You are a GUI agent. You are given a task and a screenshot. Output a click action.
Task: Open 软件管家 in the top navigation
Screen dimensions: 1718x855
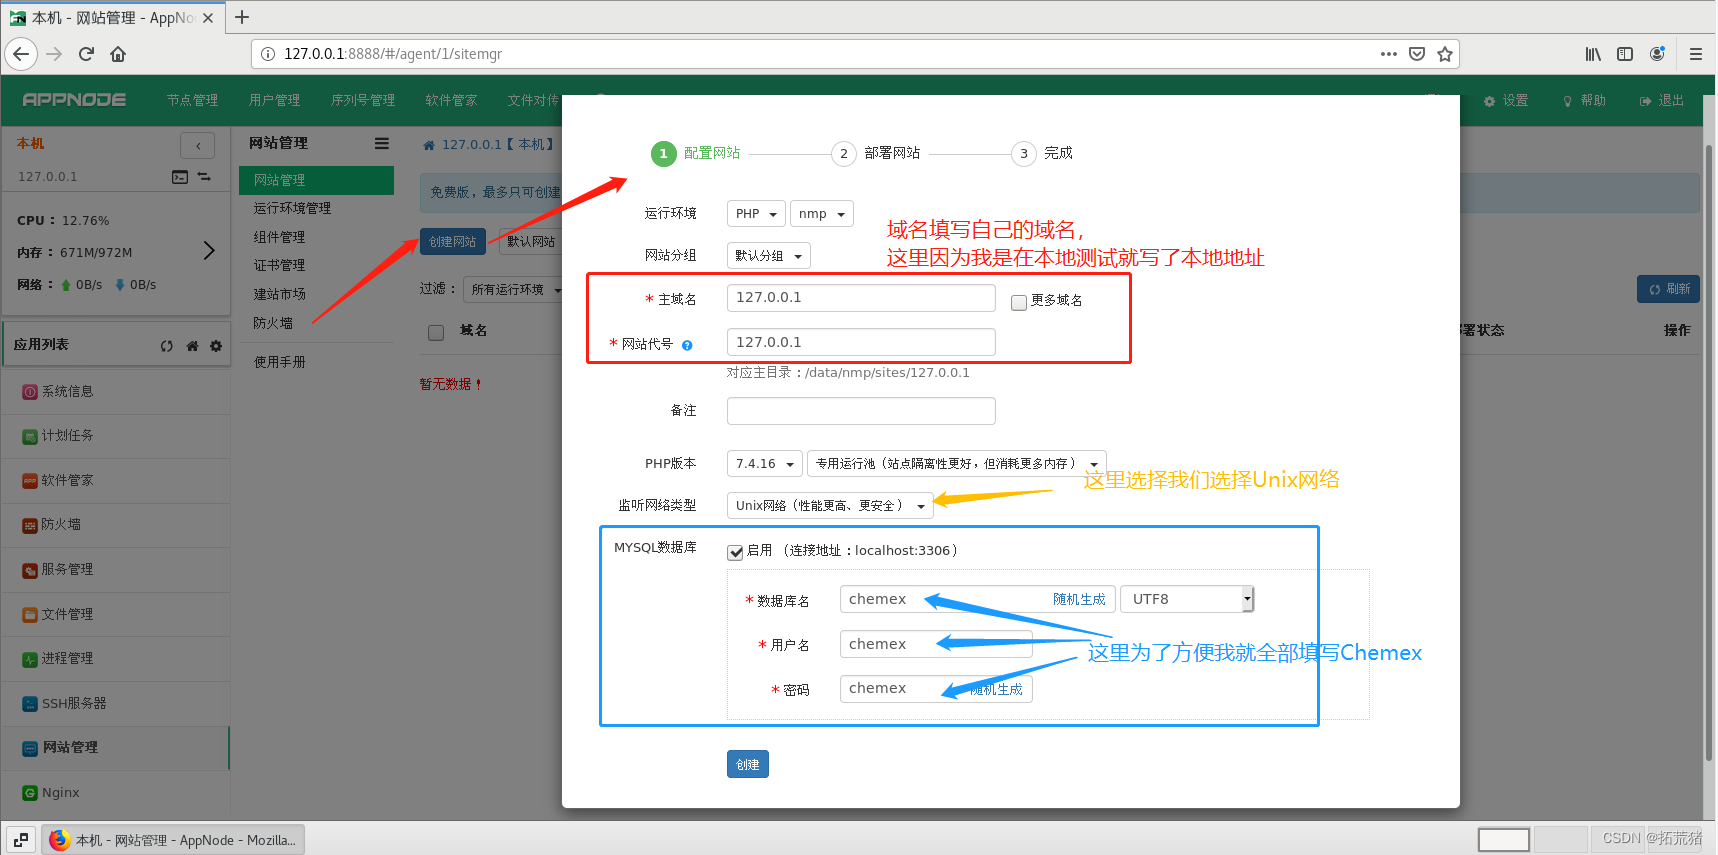point(451,100)
